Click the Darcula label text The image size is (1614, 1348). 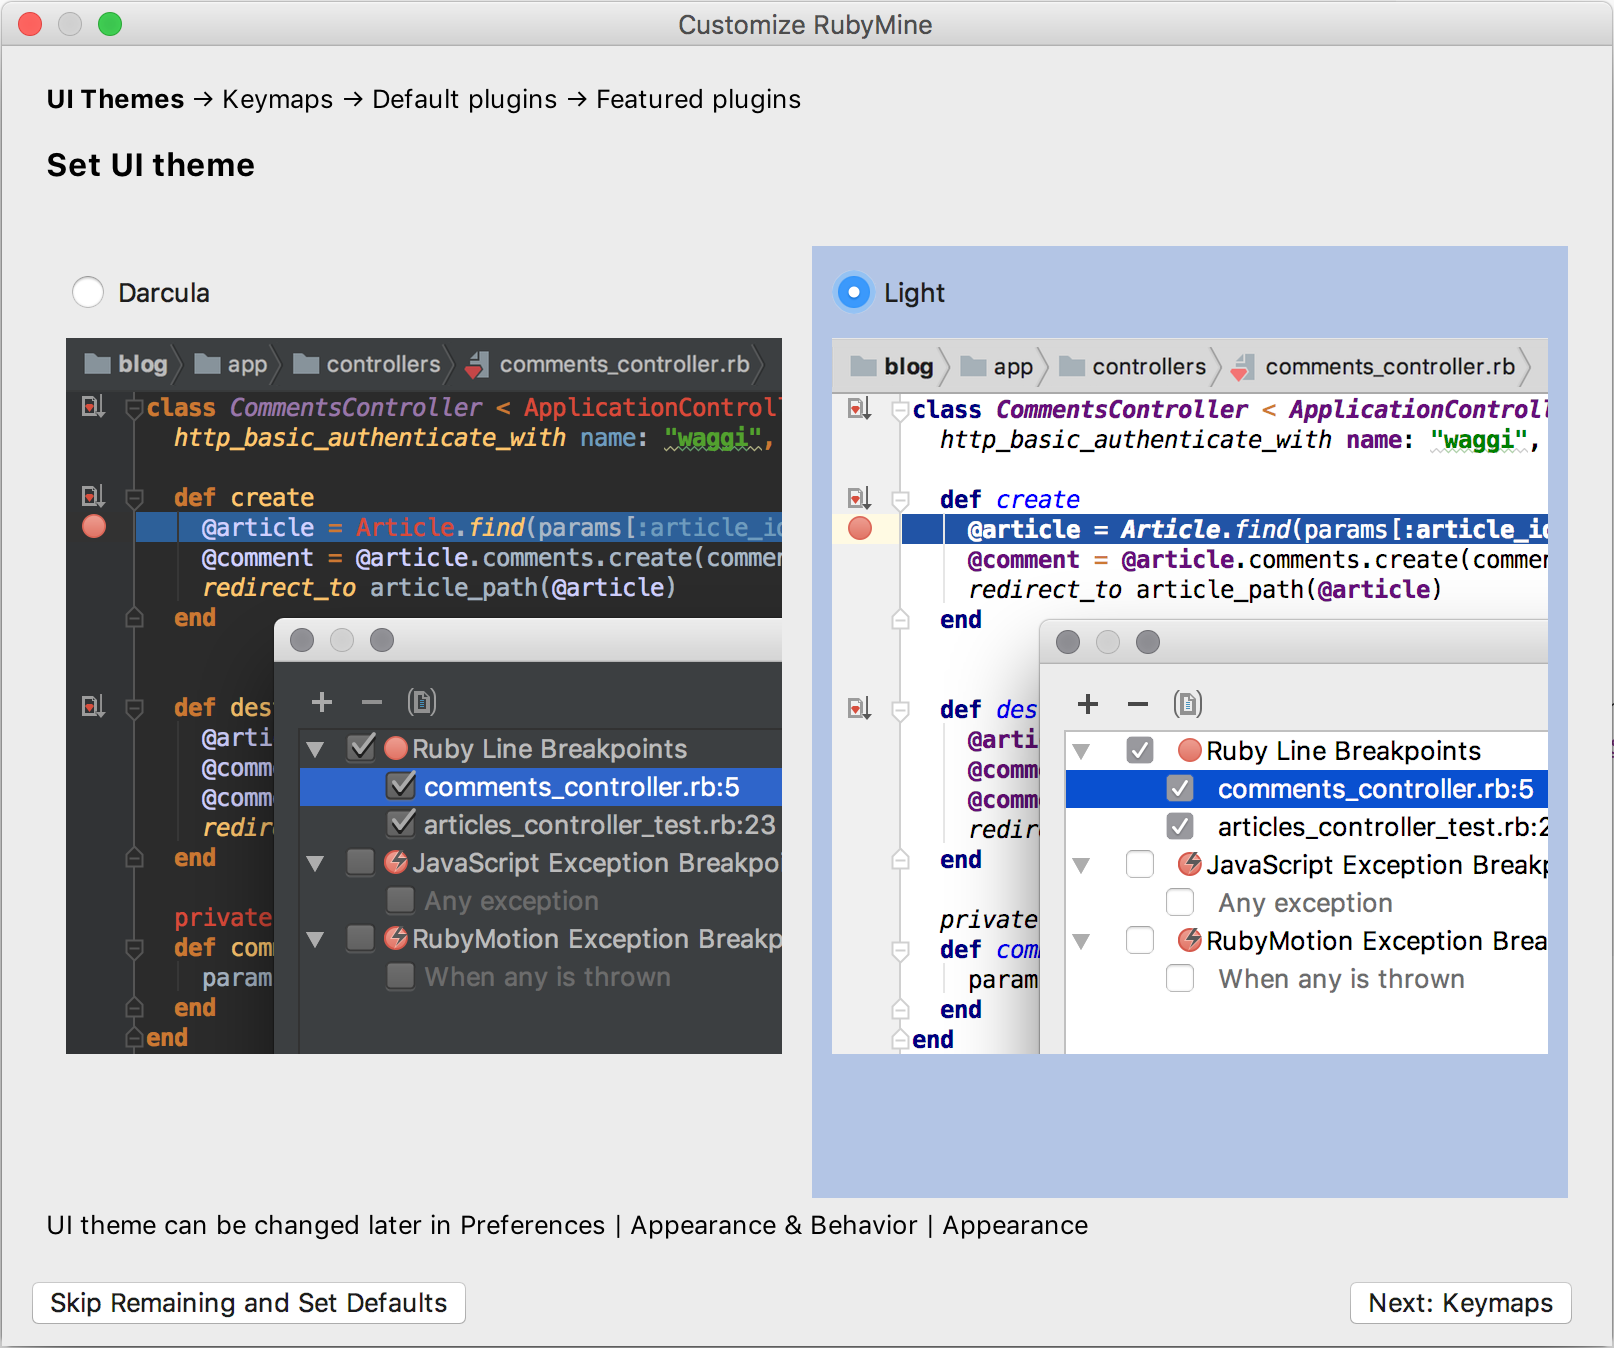coord(164,293)
